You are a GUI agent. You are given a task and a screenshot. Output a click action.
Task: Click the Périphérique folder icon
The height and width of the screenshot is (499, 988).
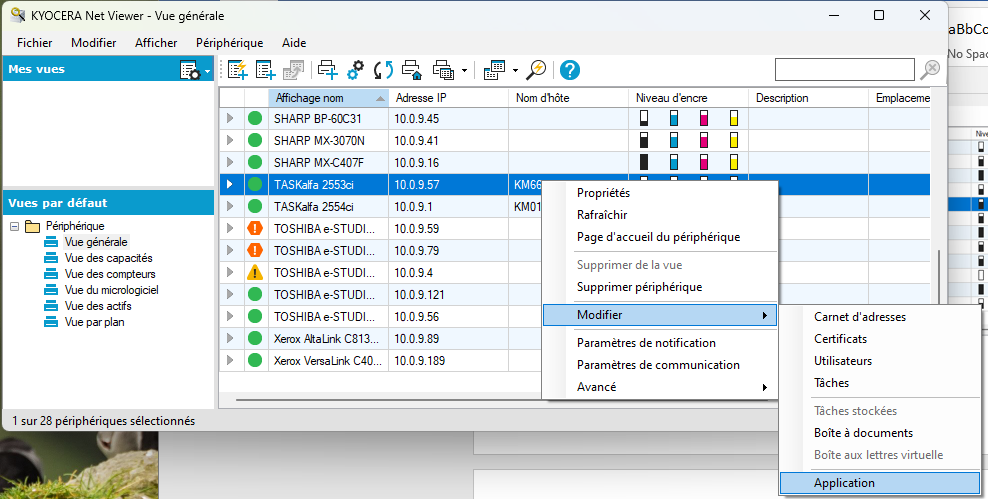point(32,226)
